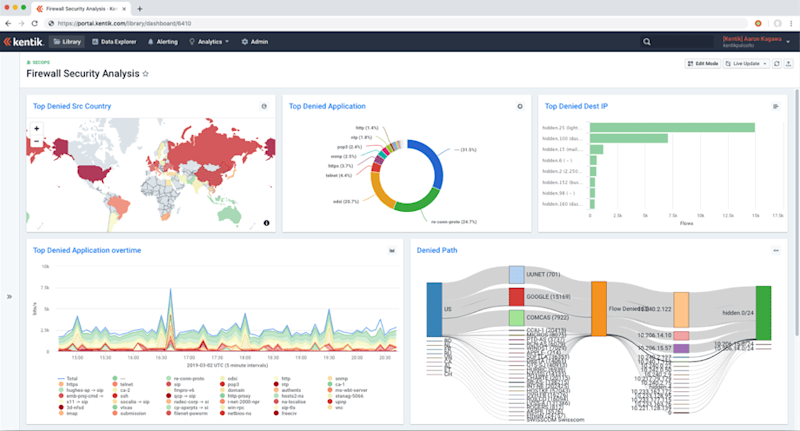
Task: Click the Top Denied Src Country panel icon
Action: (264, 106)
